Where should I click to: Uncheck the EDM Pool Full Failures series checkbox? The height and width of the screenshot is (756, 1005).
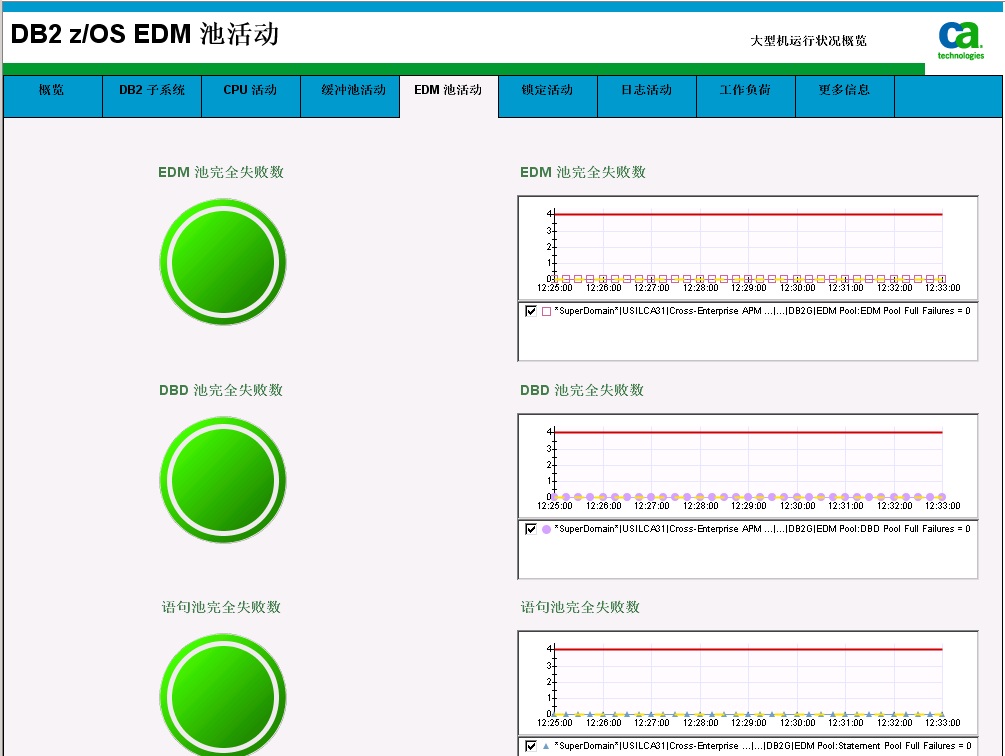pos(531,311)
